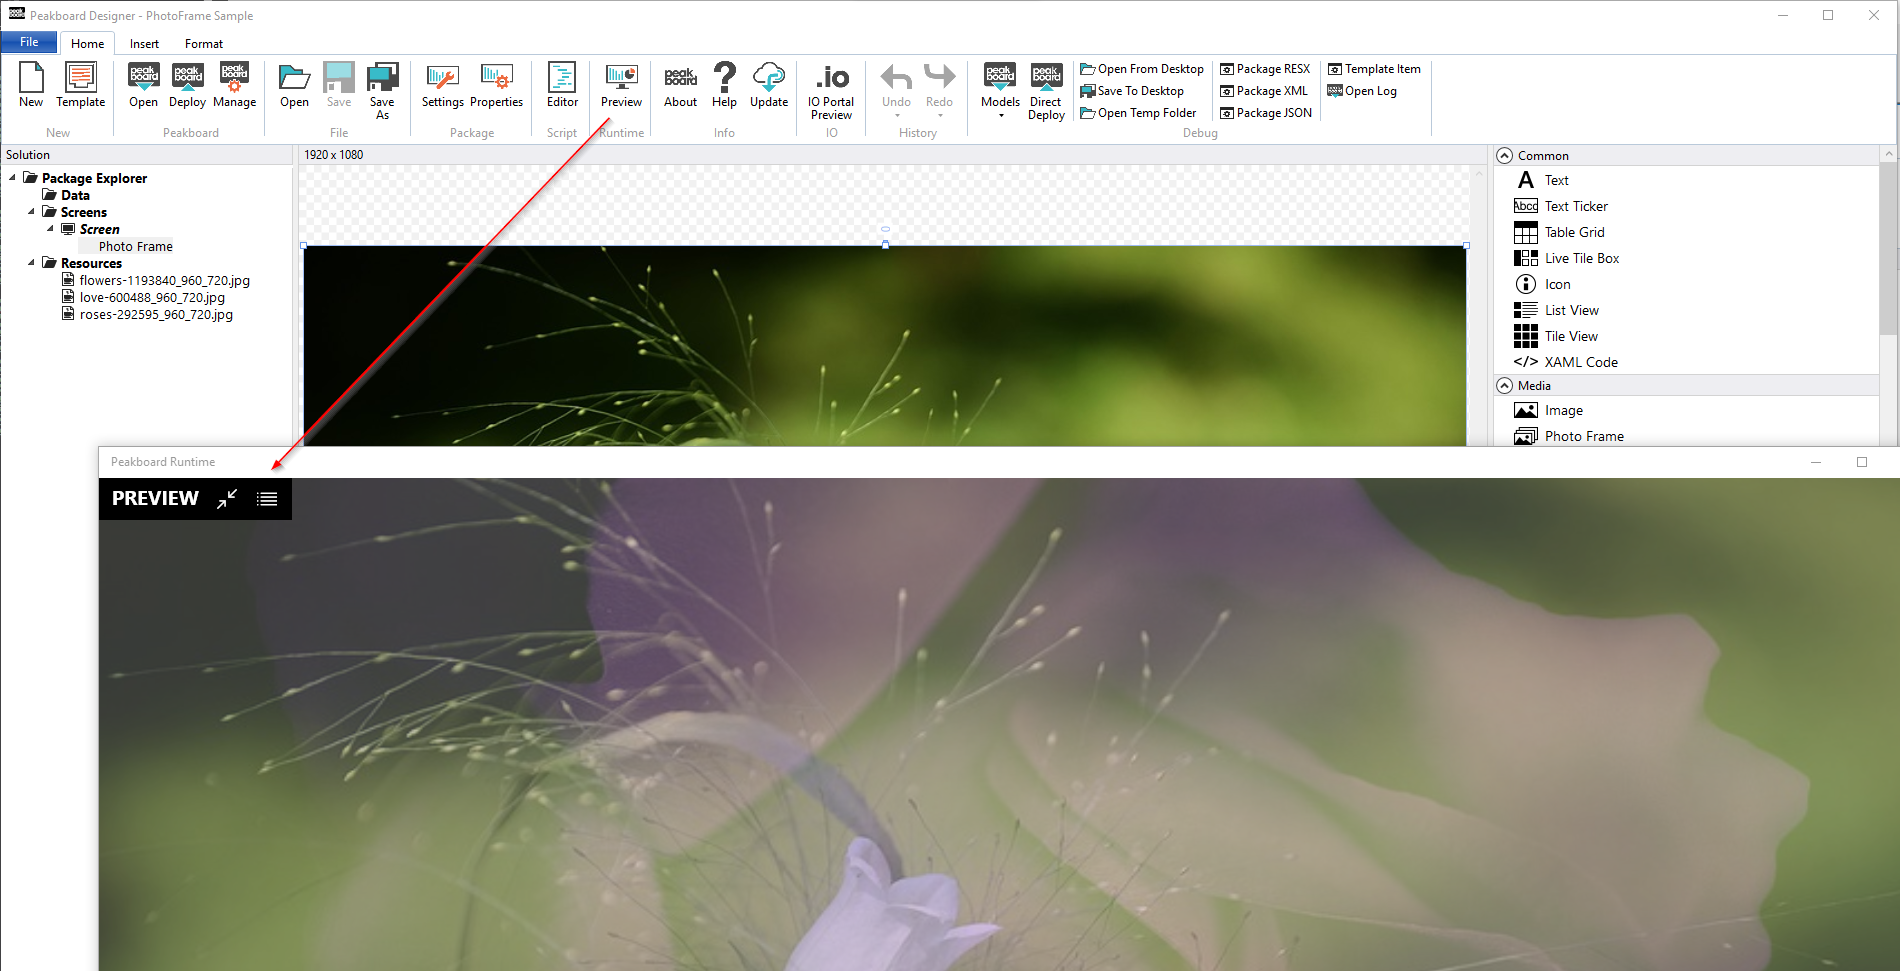Click Open Temp Folder
Image resolution: width=1900 pixels, height=971 pixels.
(1138, 113)
